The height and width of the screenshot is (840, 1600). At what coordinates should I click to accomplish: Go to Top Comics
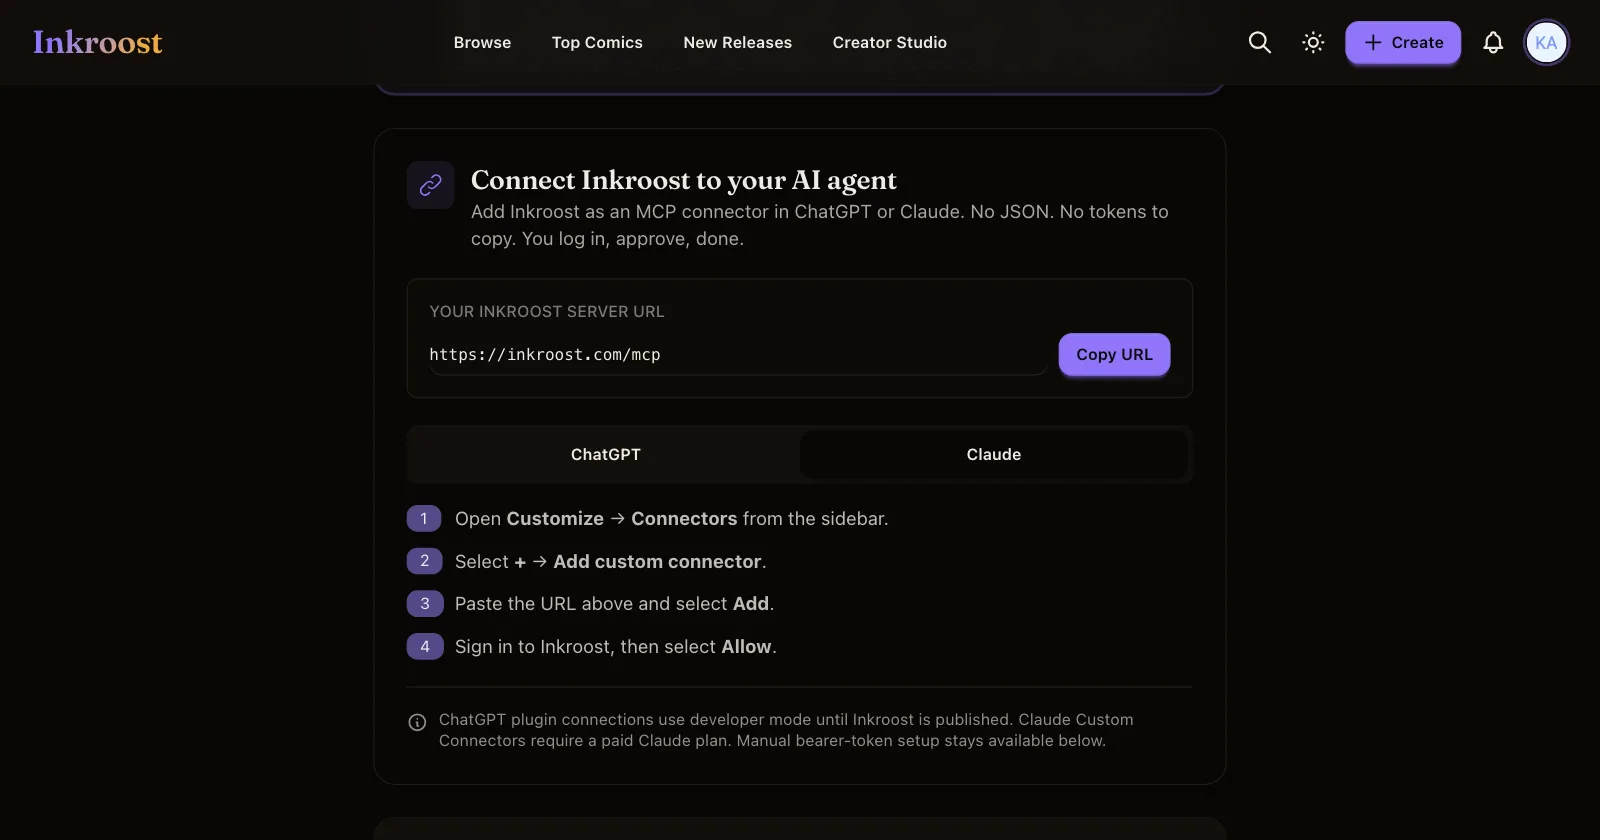[x=597, y=42]
